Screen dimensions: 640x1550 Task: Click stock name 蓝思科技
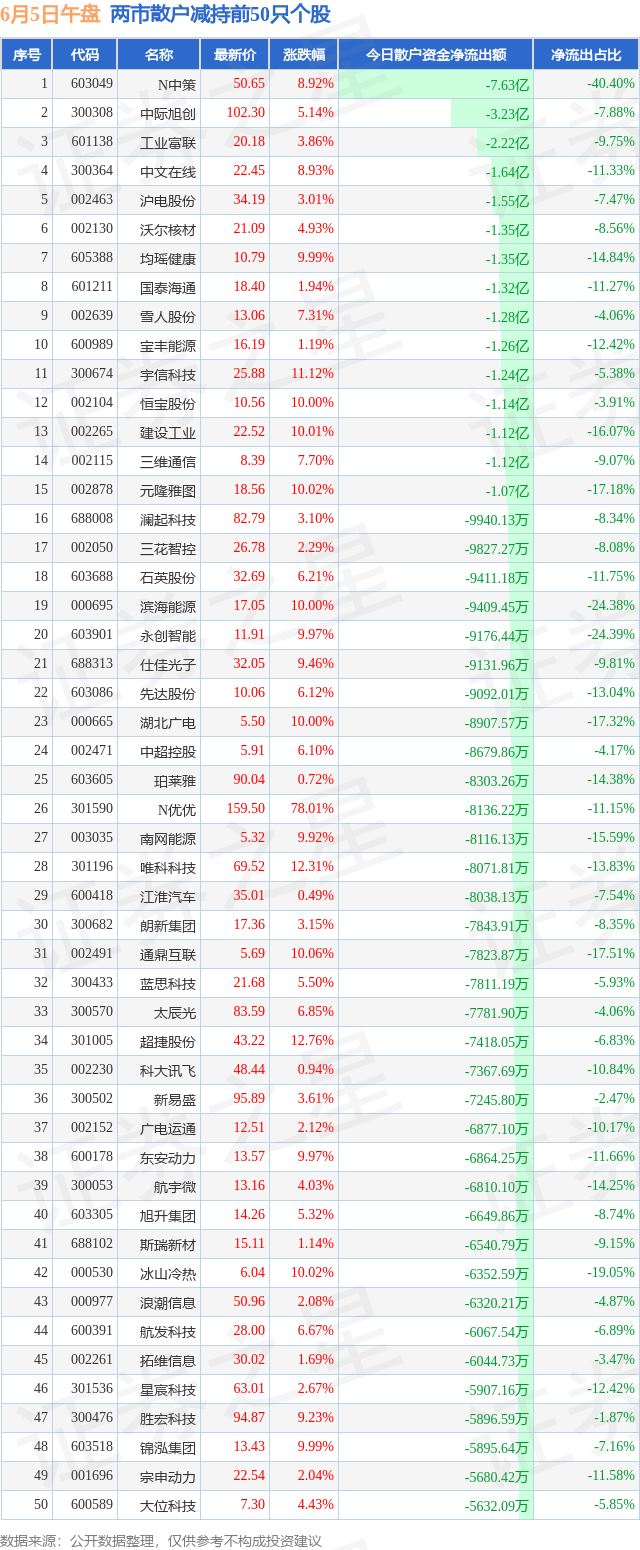point(168,983)
